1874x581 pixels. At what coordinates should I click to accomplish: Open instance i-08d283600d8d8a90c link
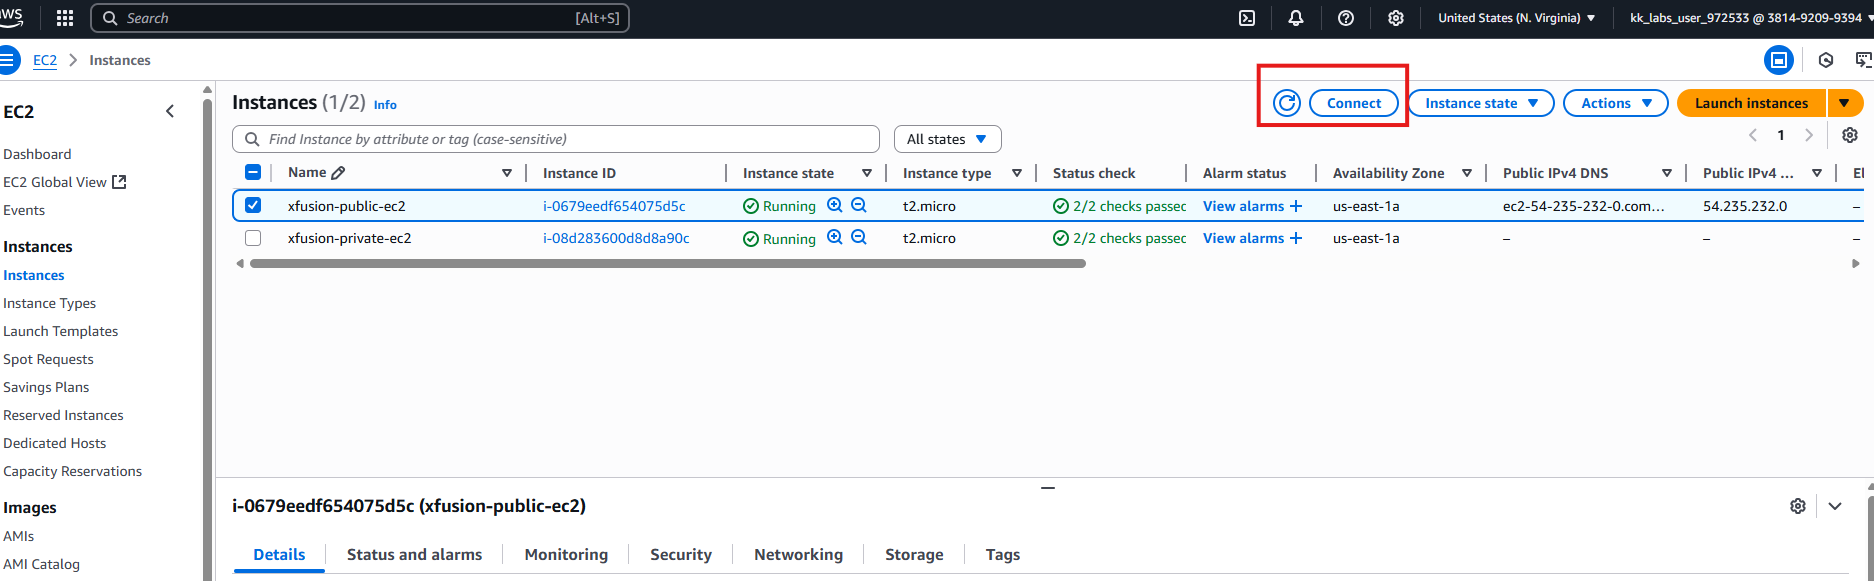pyautogui.click(x=616, y=238)
